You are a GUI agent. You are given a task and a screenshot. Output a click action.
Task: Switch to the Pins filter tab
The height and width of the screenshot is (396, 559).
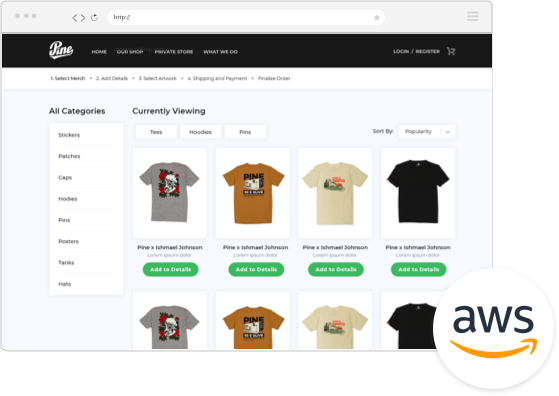[245, 132]
